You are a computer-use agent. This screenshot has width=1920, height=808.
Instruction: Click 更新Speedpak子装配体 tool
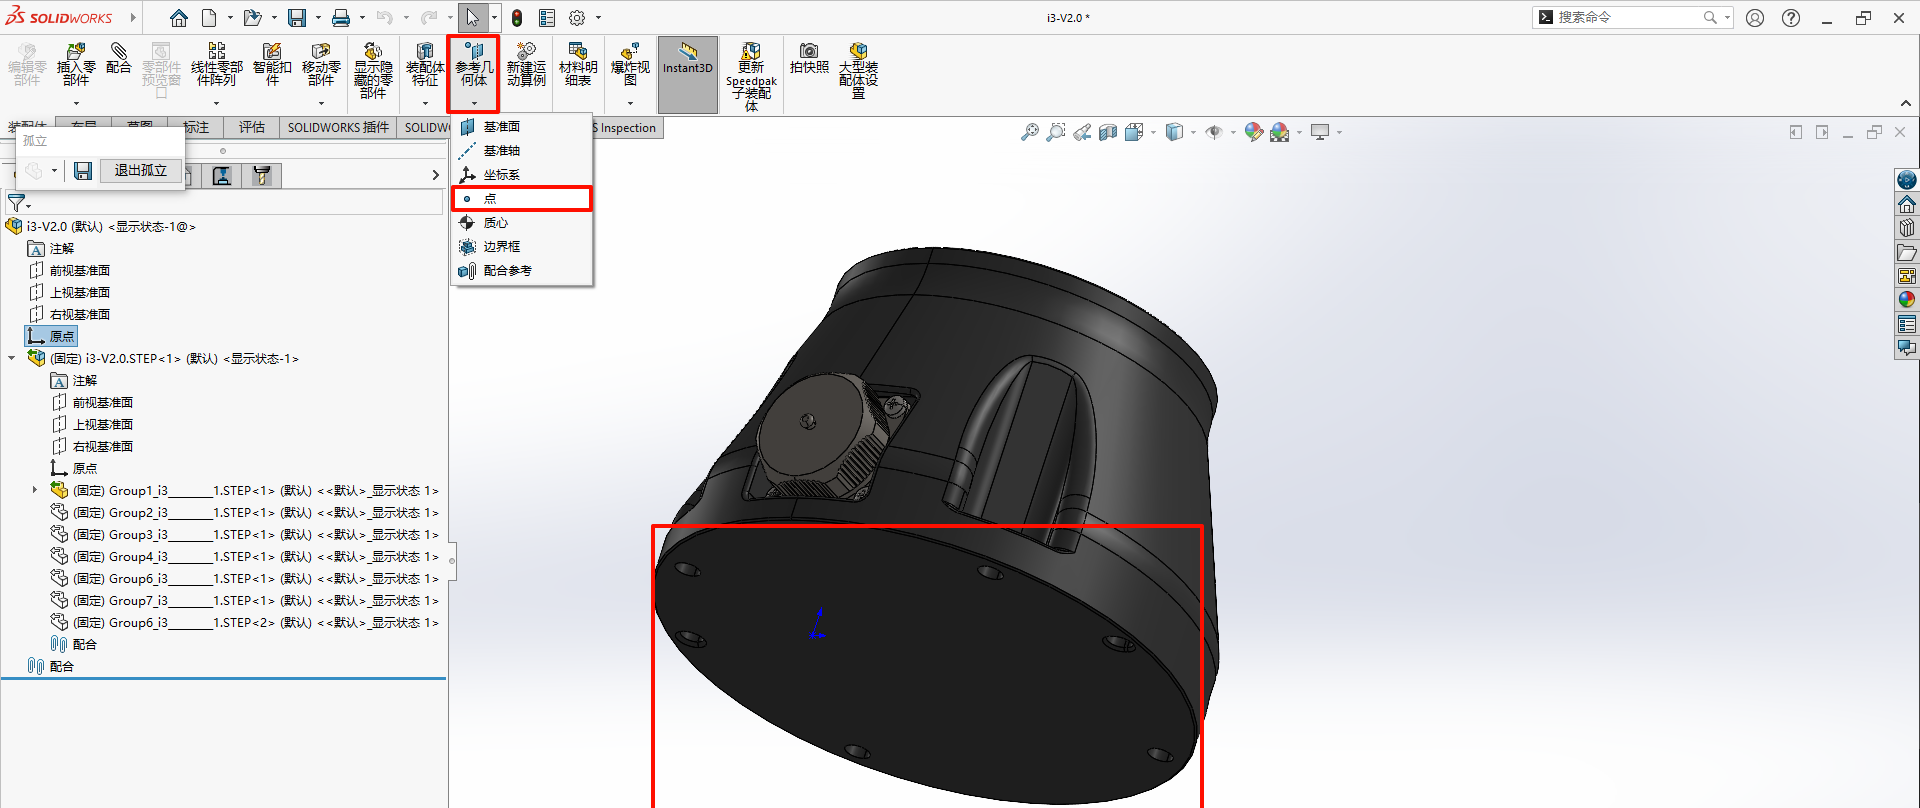pyautogui.click(x=751, y=76)
